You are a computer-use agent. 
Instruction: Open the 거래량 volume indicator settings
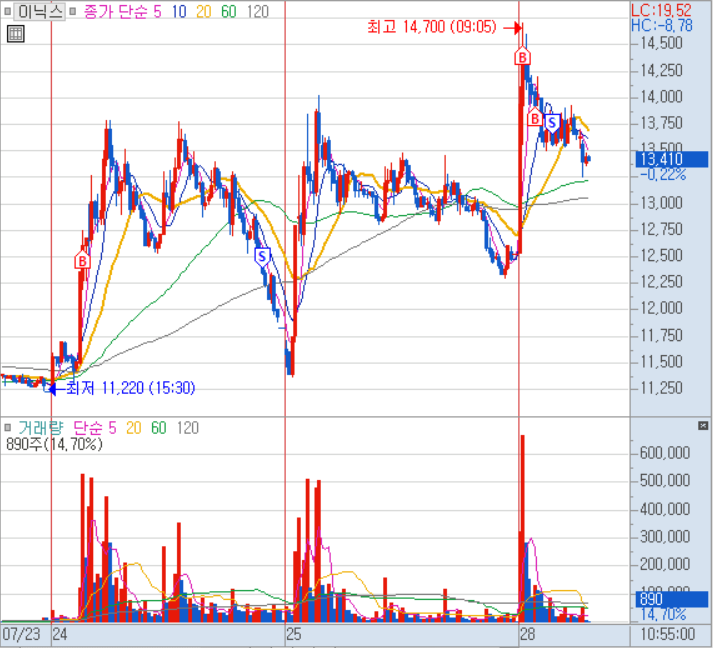tap(39, 428)
